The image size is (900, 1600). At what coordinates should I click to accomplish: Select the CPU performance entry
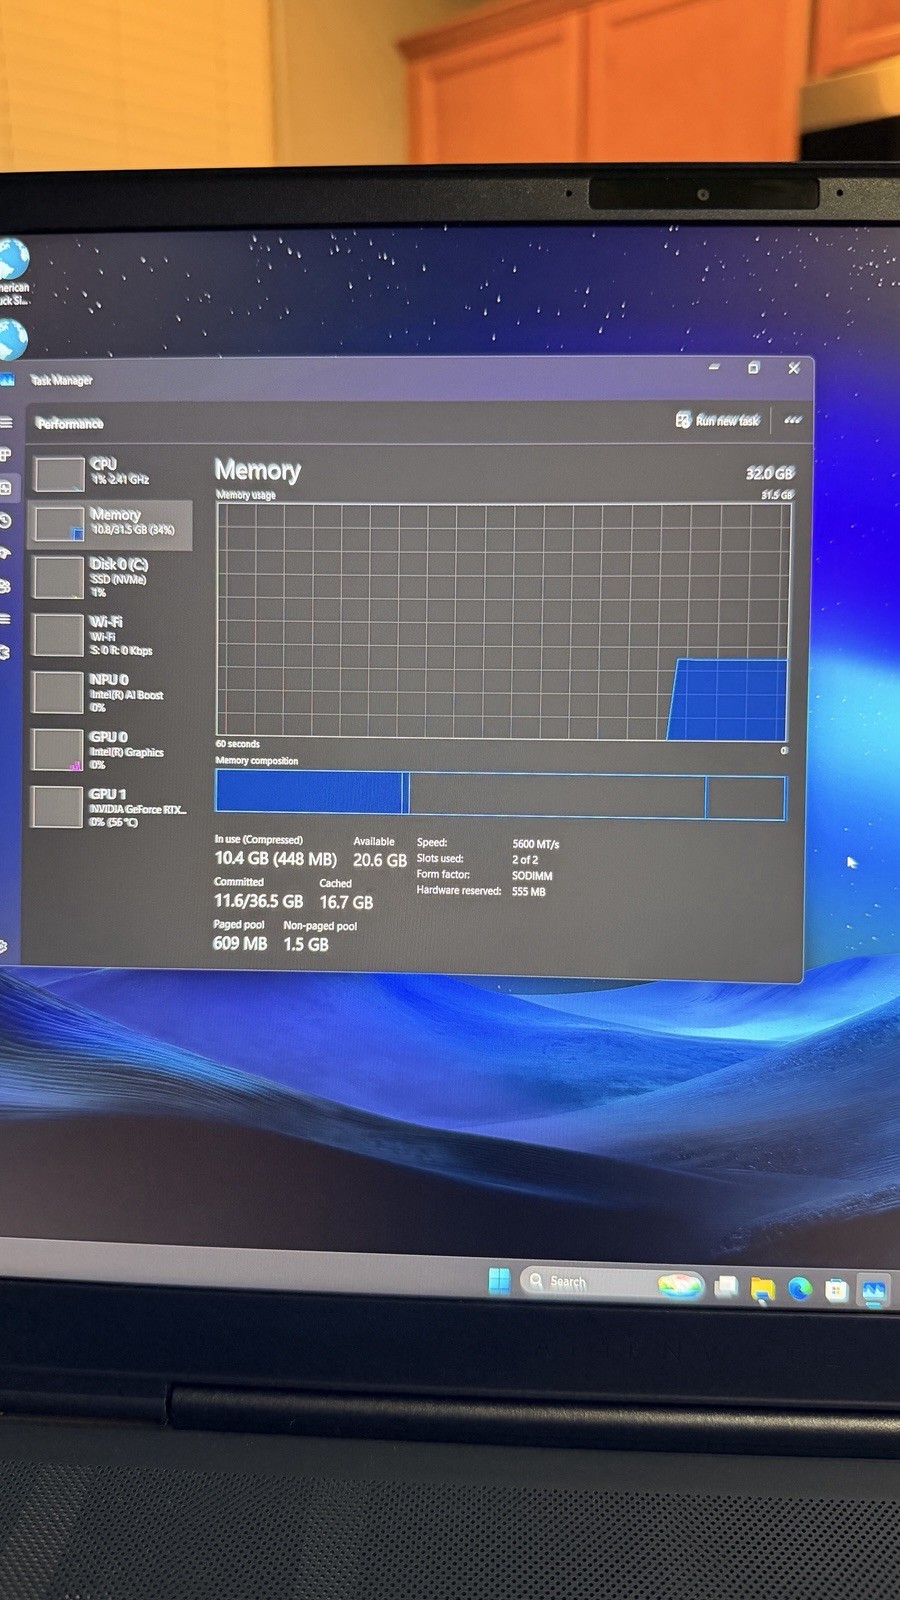111,472
